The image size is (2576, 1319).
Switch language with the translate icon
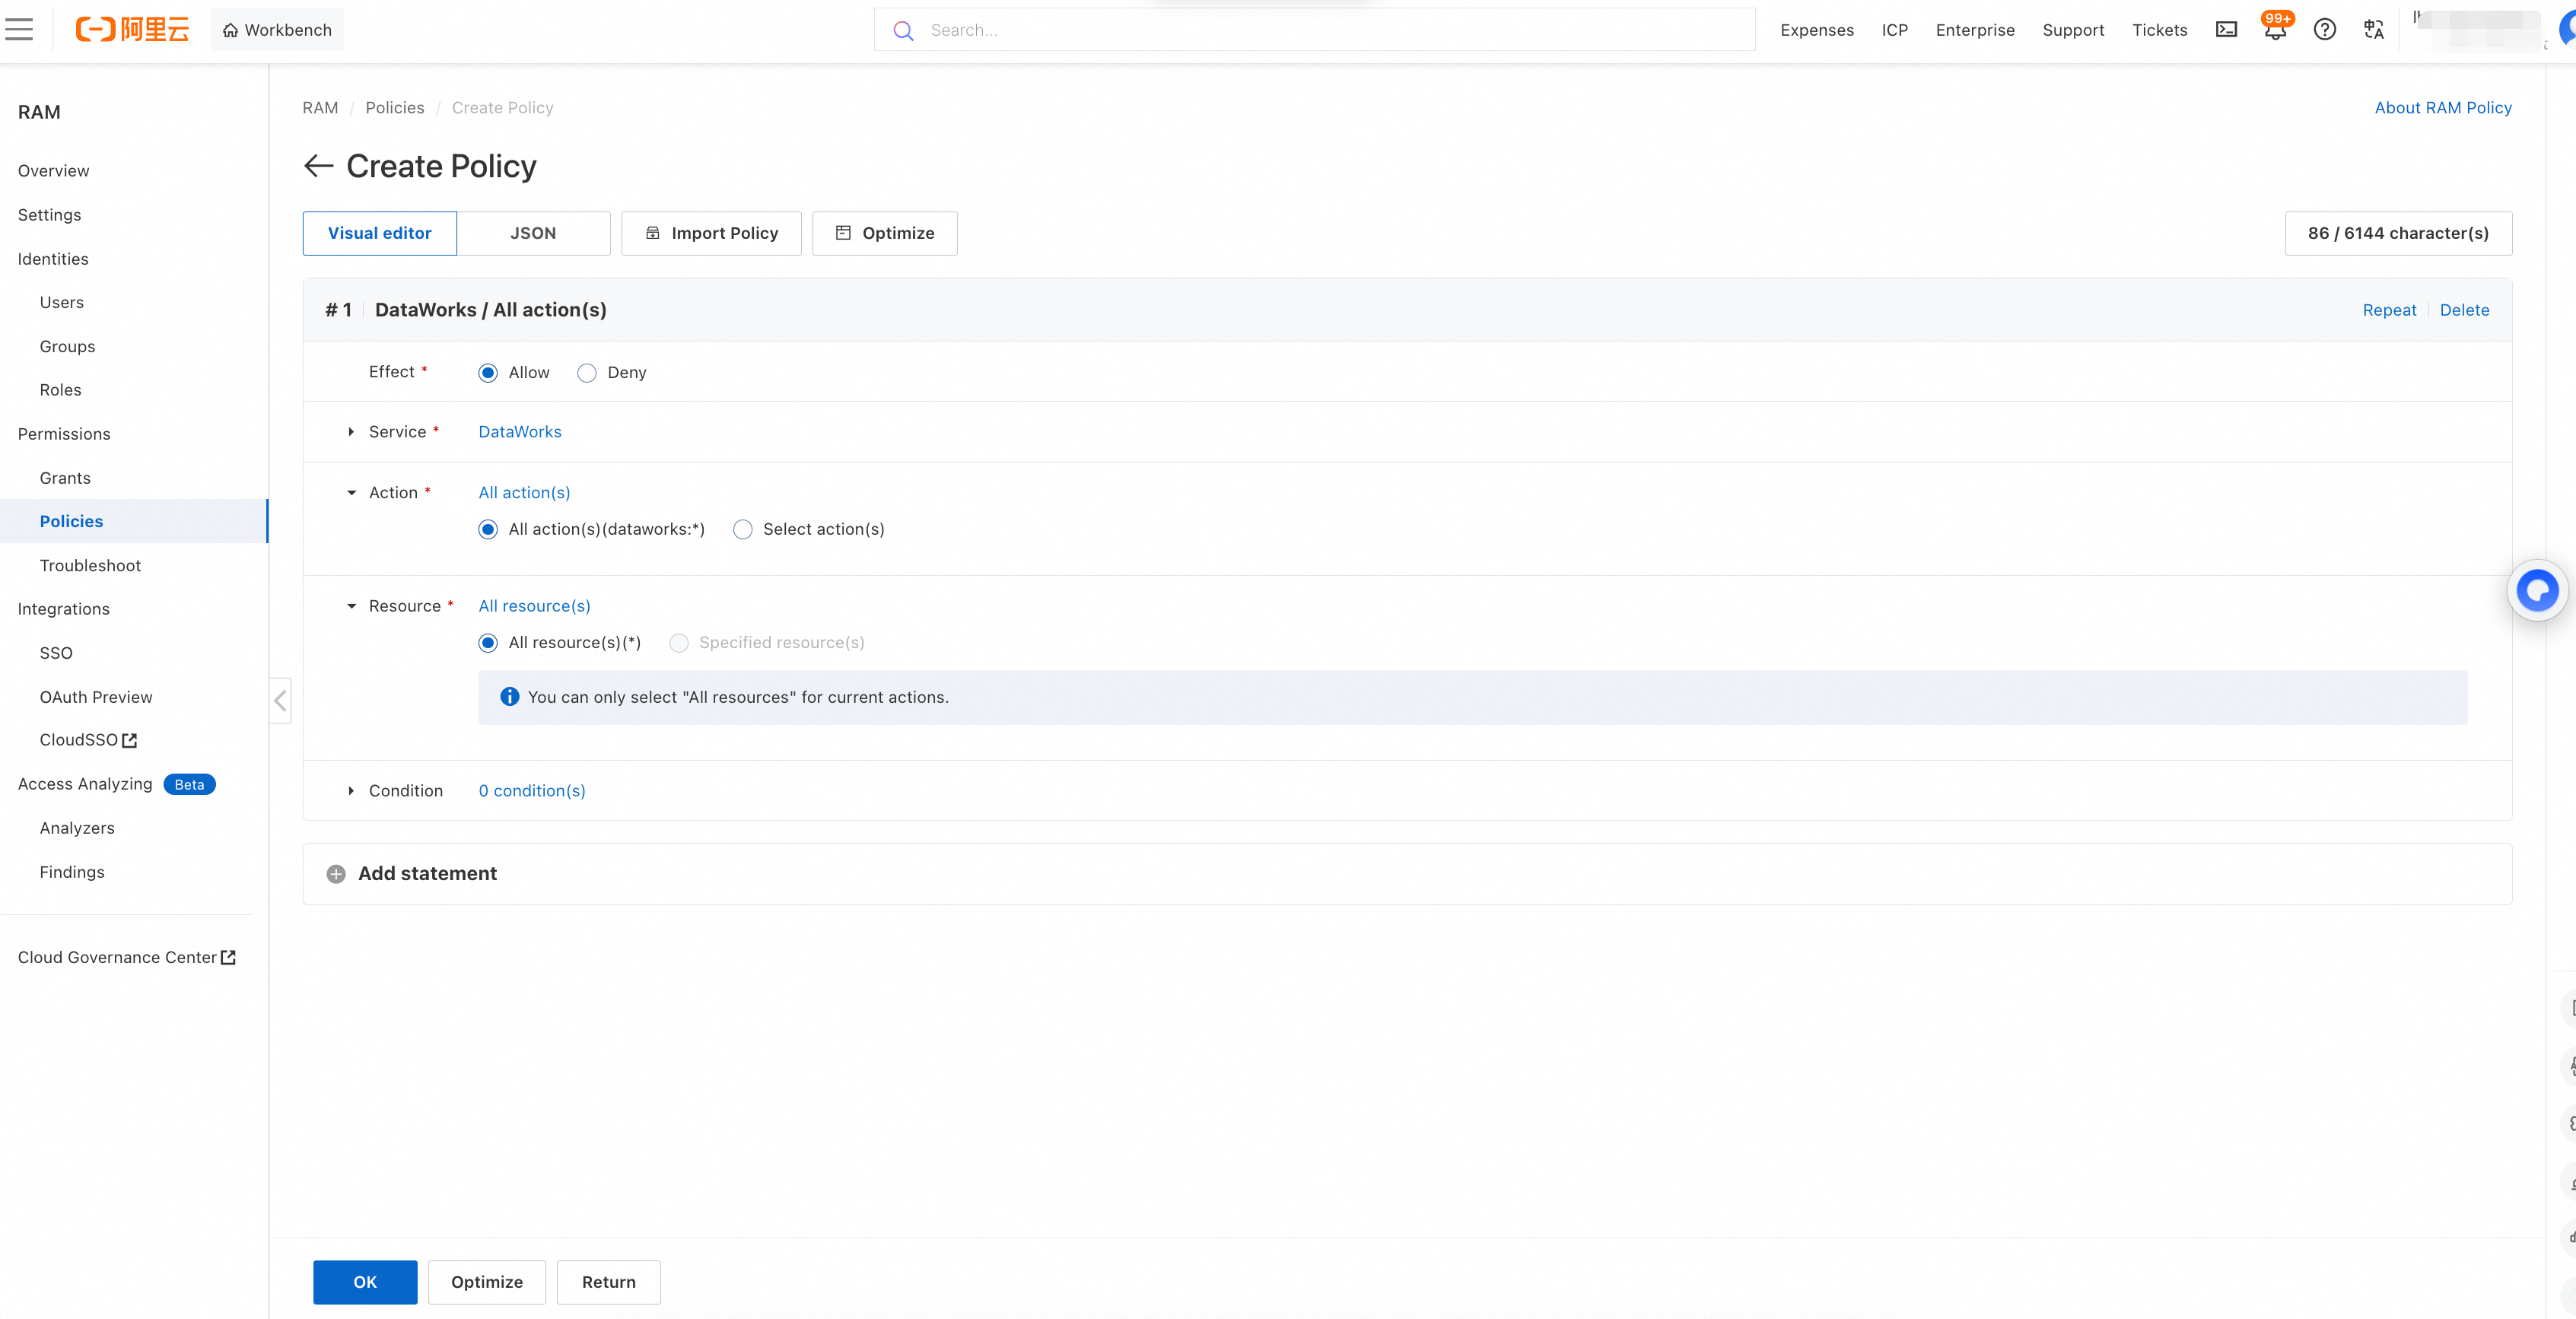click(2374, 30)
